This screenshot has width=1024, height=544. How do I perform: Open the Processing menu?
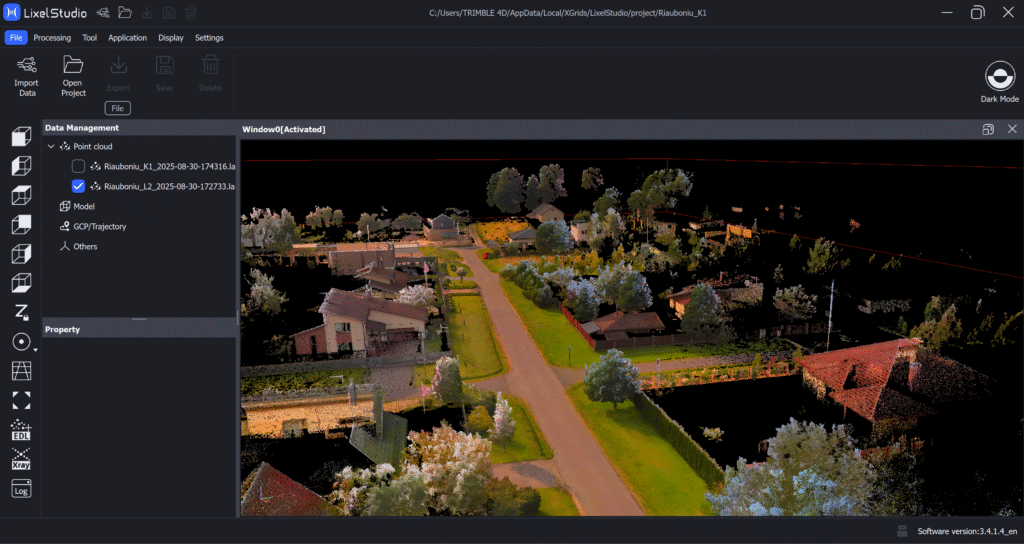click(52, 38)
